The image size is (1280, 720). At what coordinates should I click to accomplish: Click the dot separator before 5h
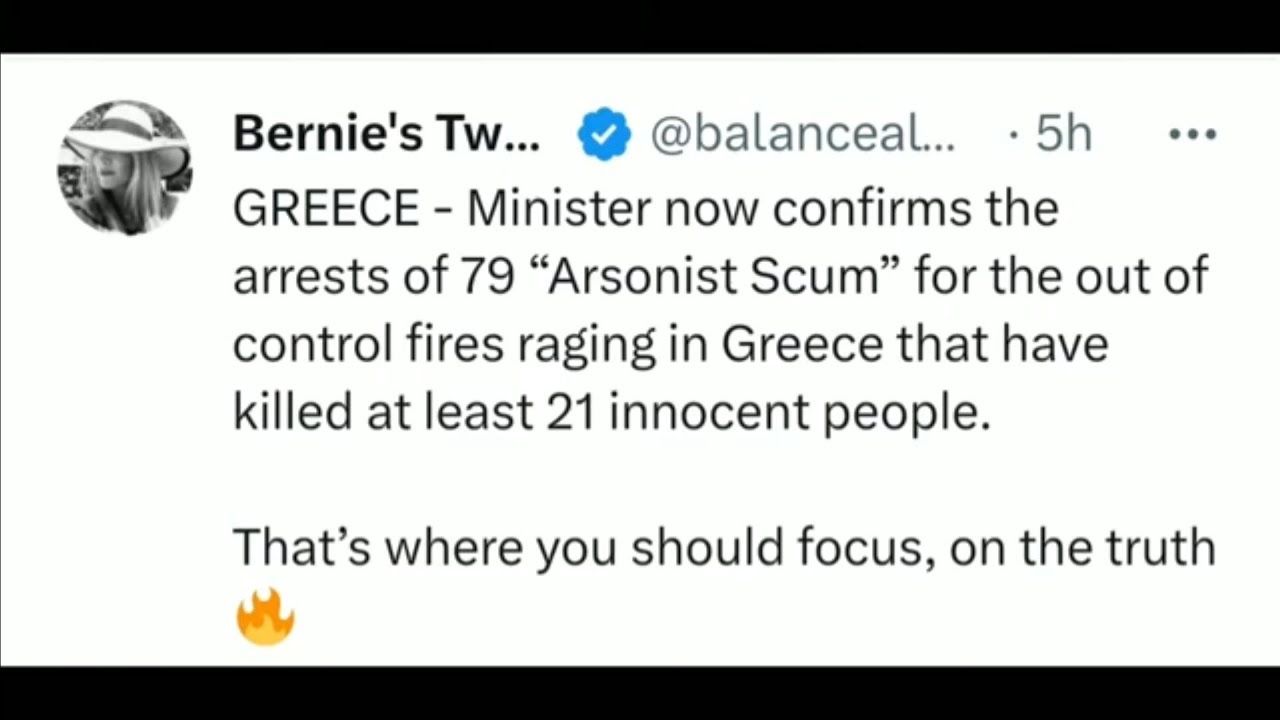[x=1014, y=135]
